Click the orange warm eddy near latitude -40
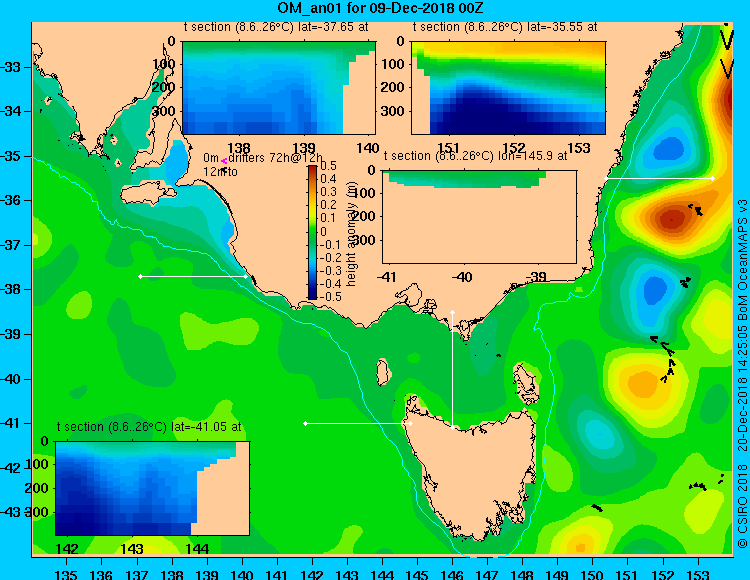750x580 pixels. (x=643, y=383)
